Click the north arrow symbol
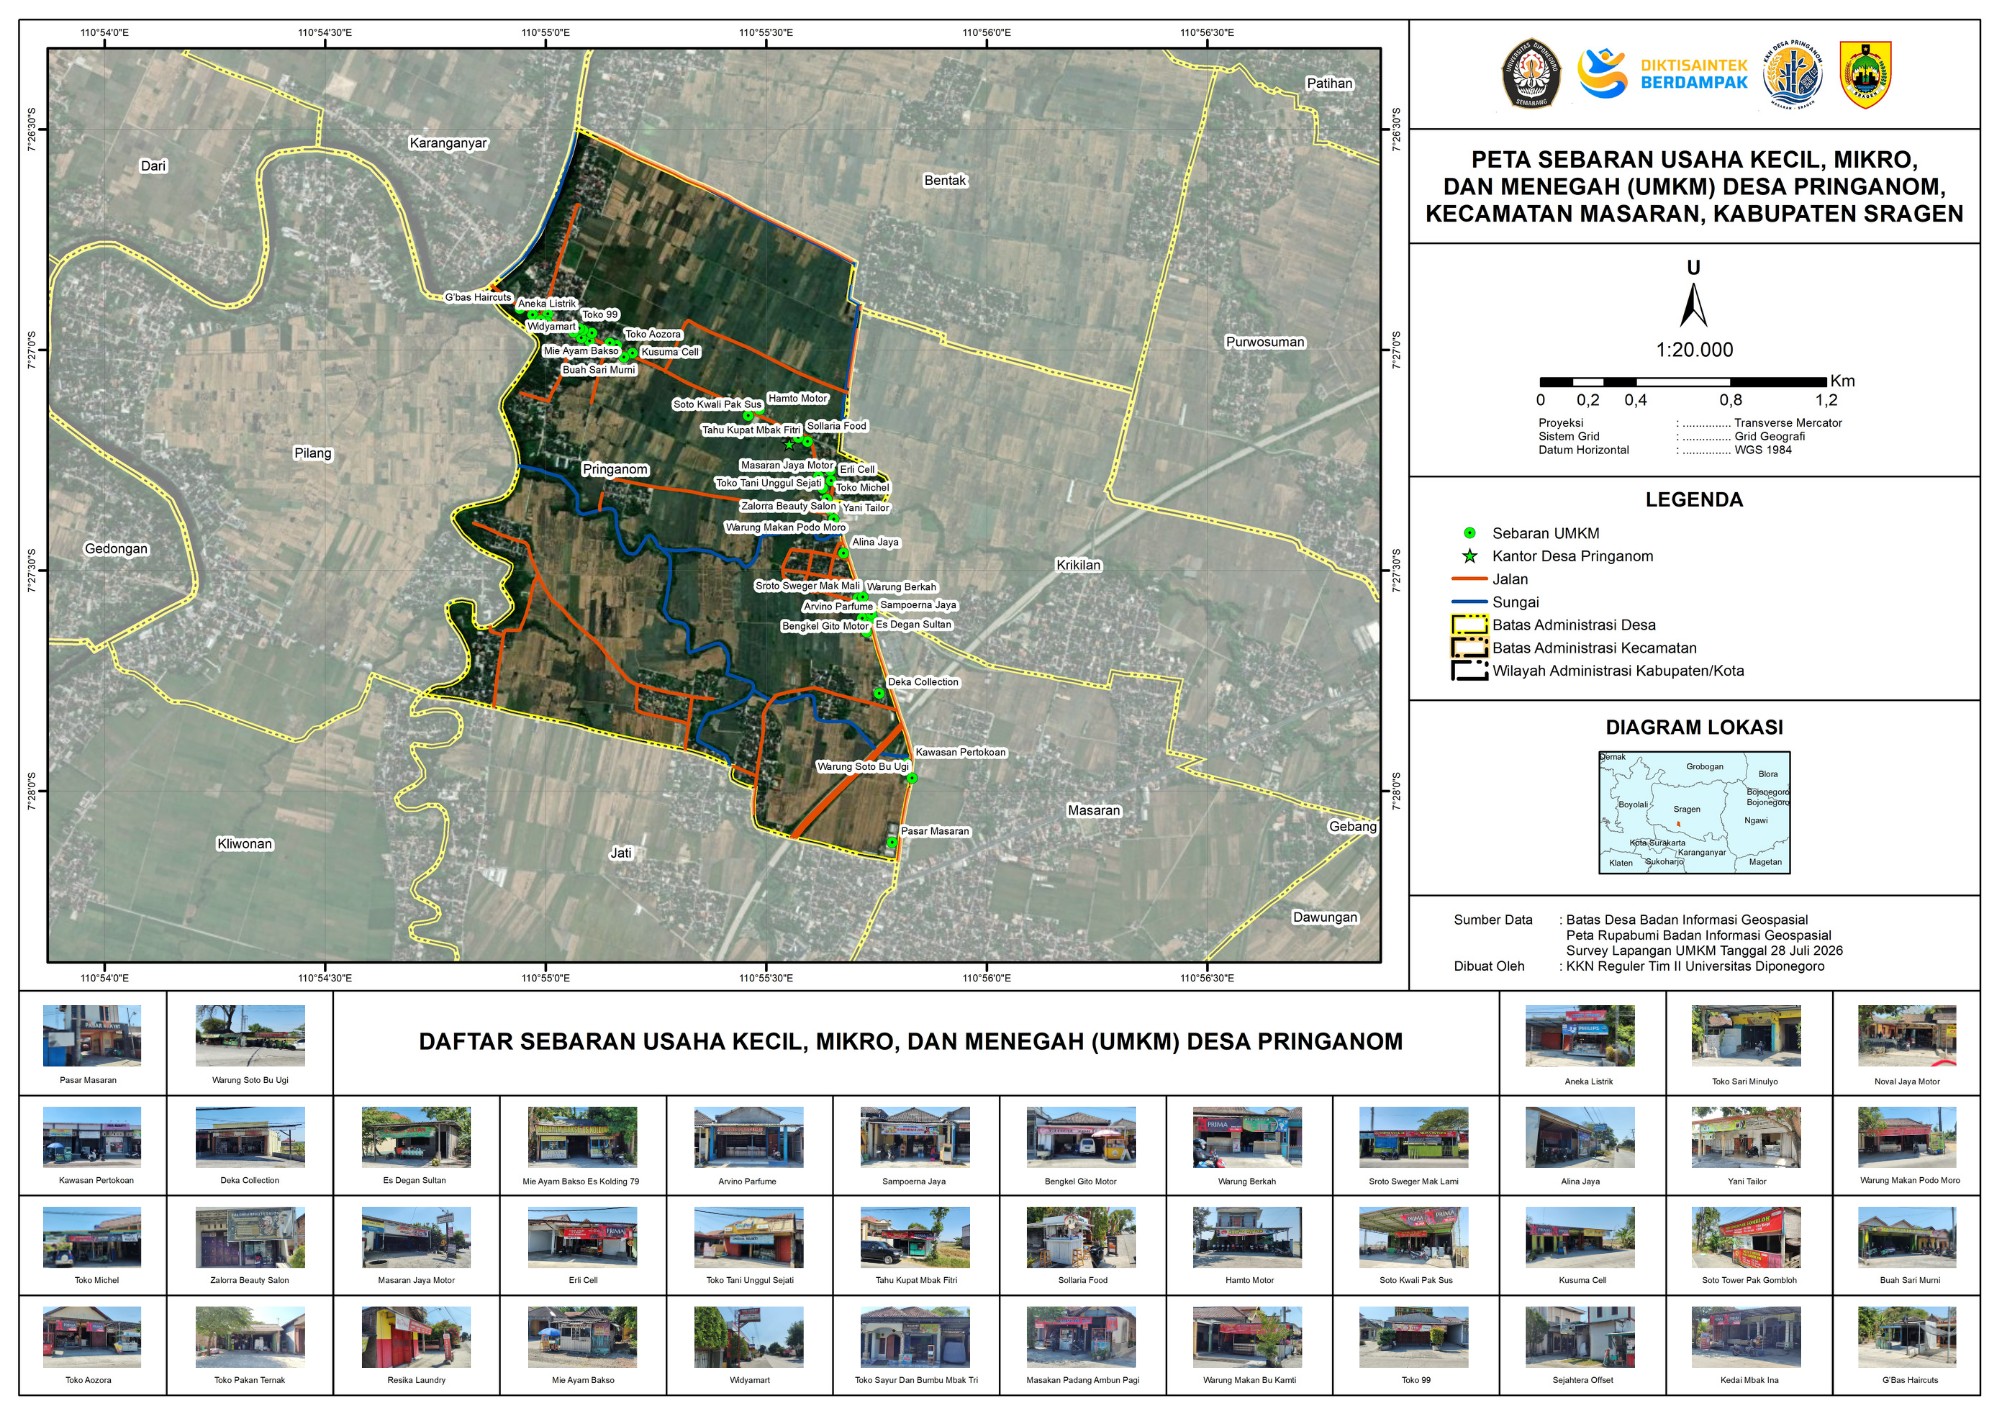Screen dimensions: 2000x1414 [1693, 305]
